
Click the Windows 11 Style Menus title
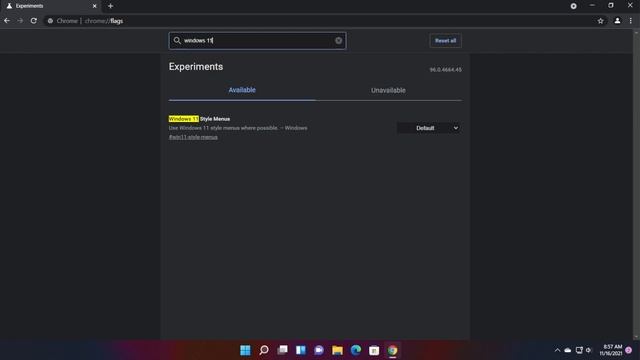click(199, 119)
